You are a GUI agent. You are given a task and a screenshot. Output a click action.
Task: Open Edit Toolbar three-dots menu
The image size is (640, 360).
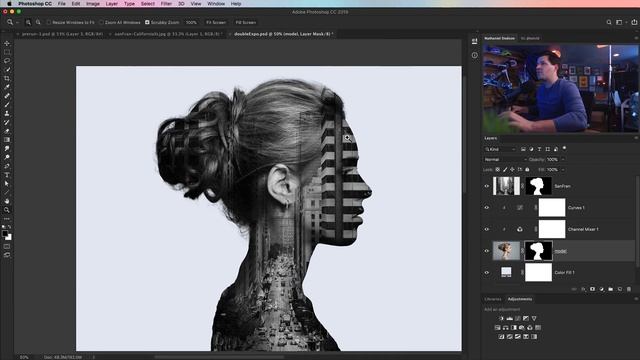[7, 219]
